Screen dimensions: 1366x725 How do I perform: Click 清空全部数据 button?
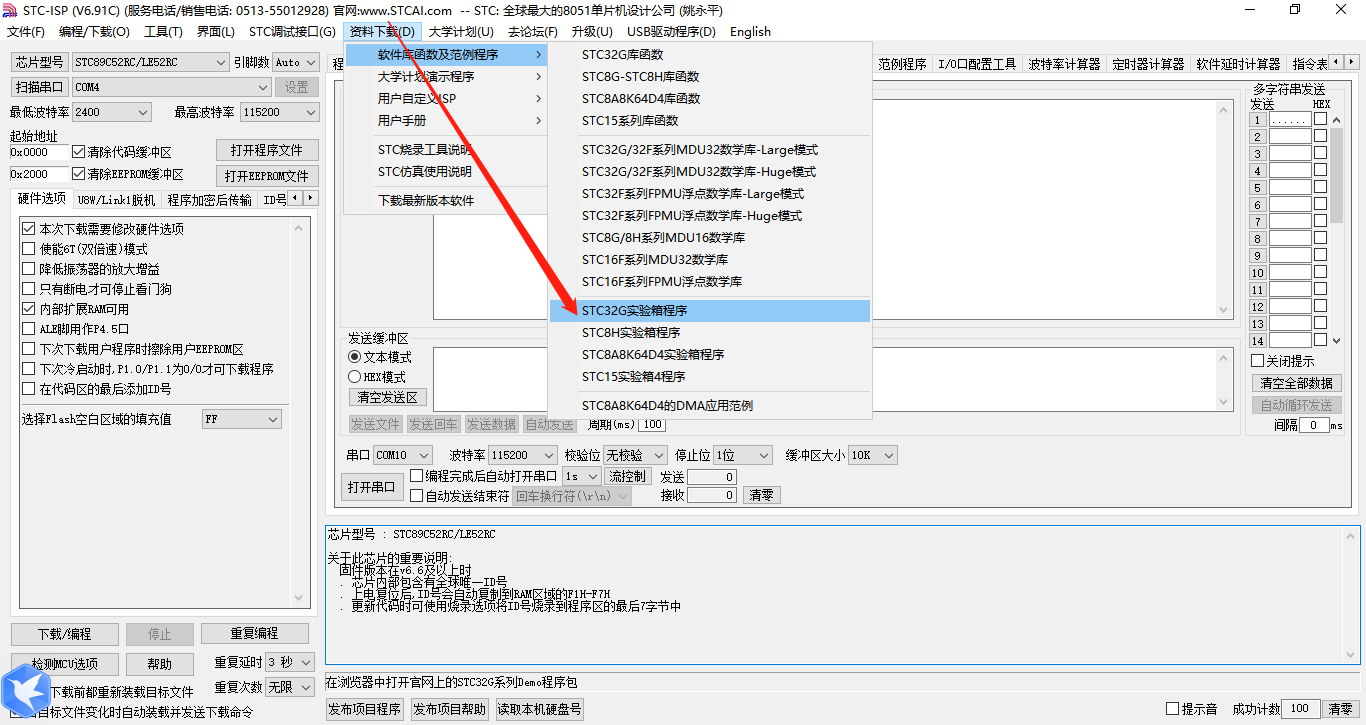(x=1297, y=383)
